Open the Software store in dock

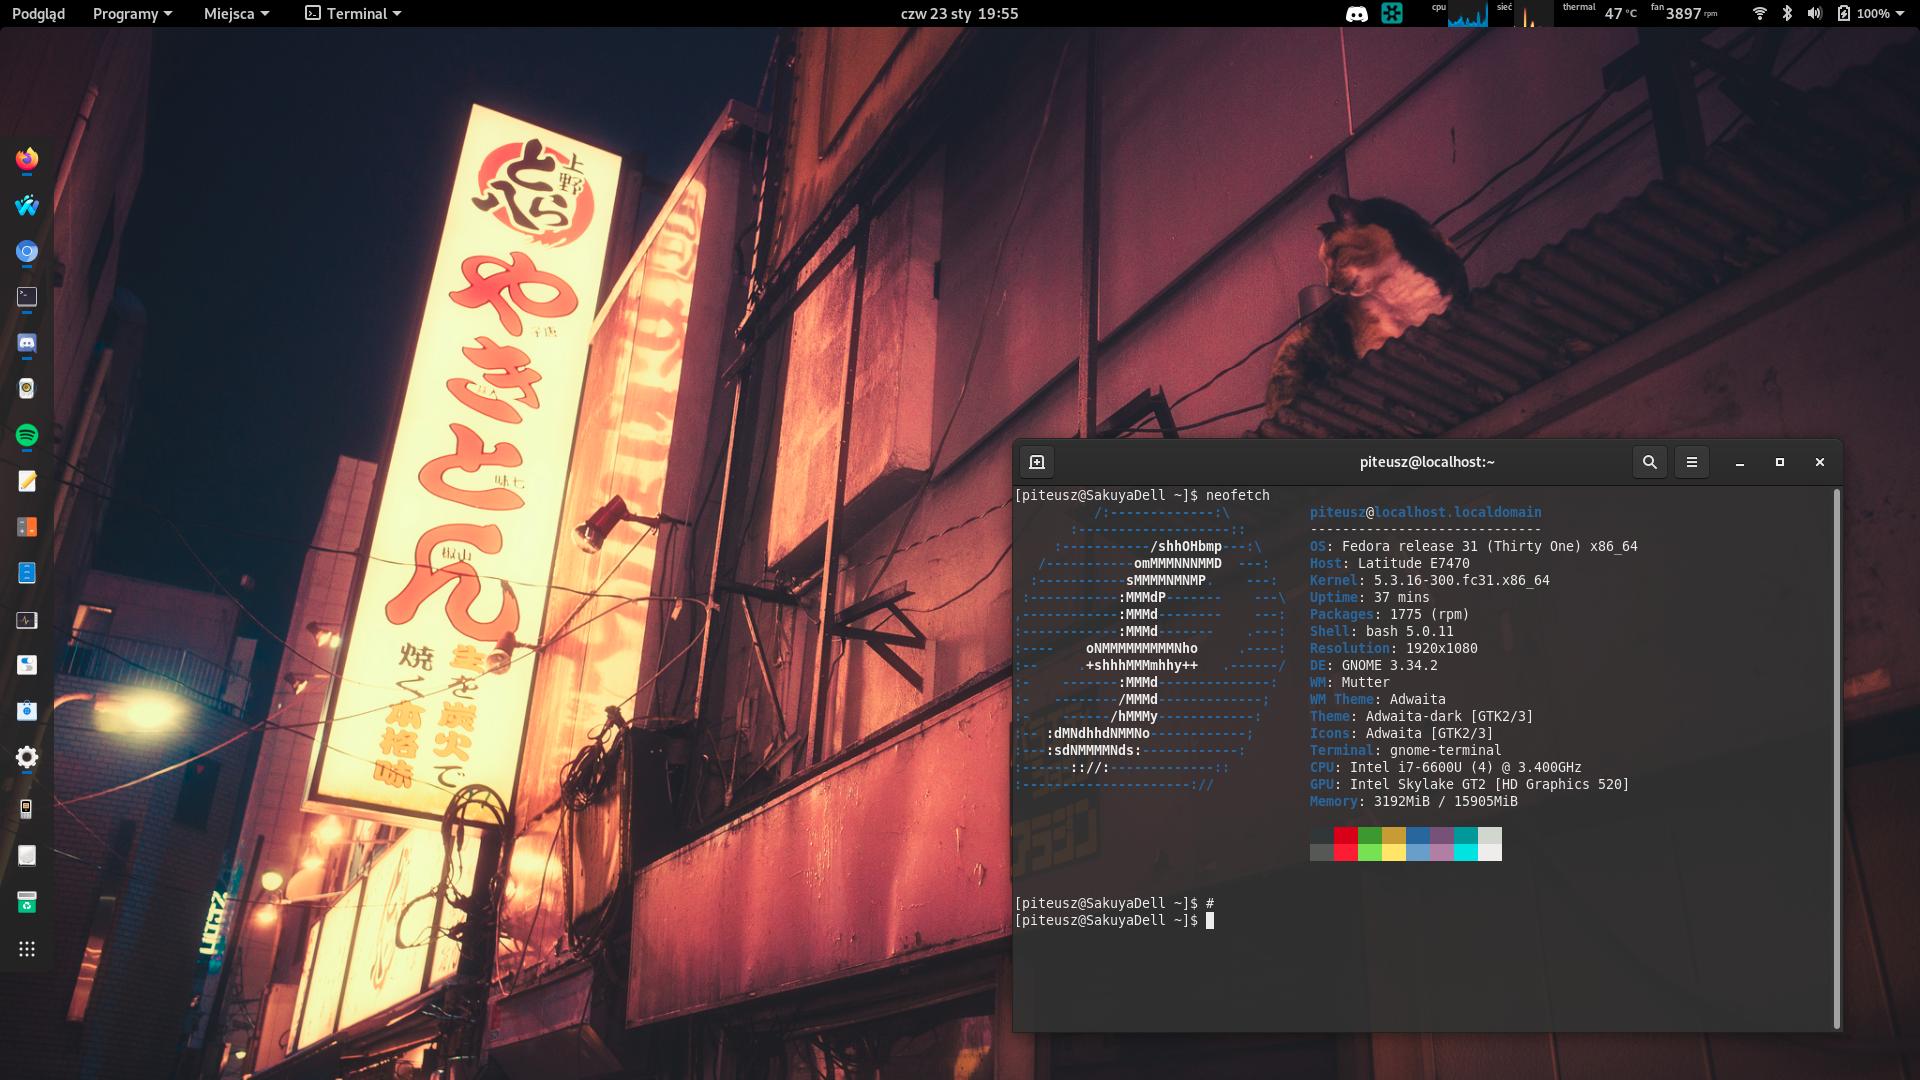tap(27, 711)
